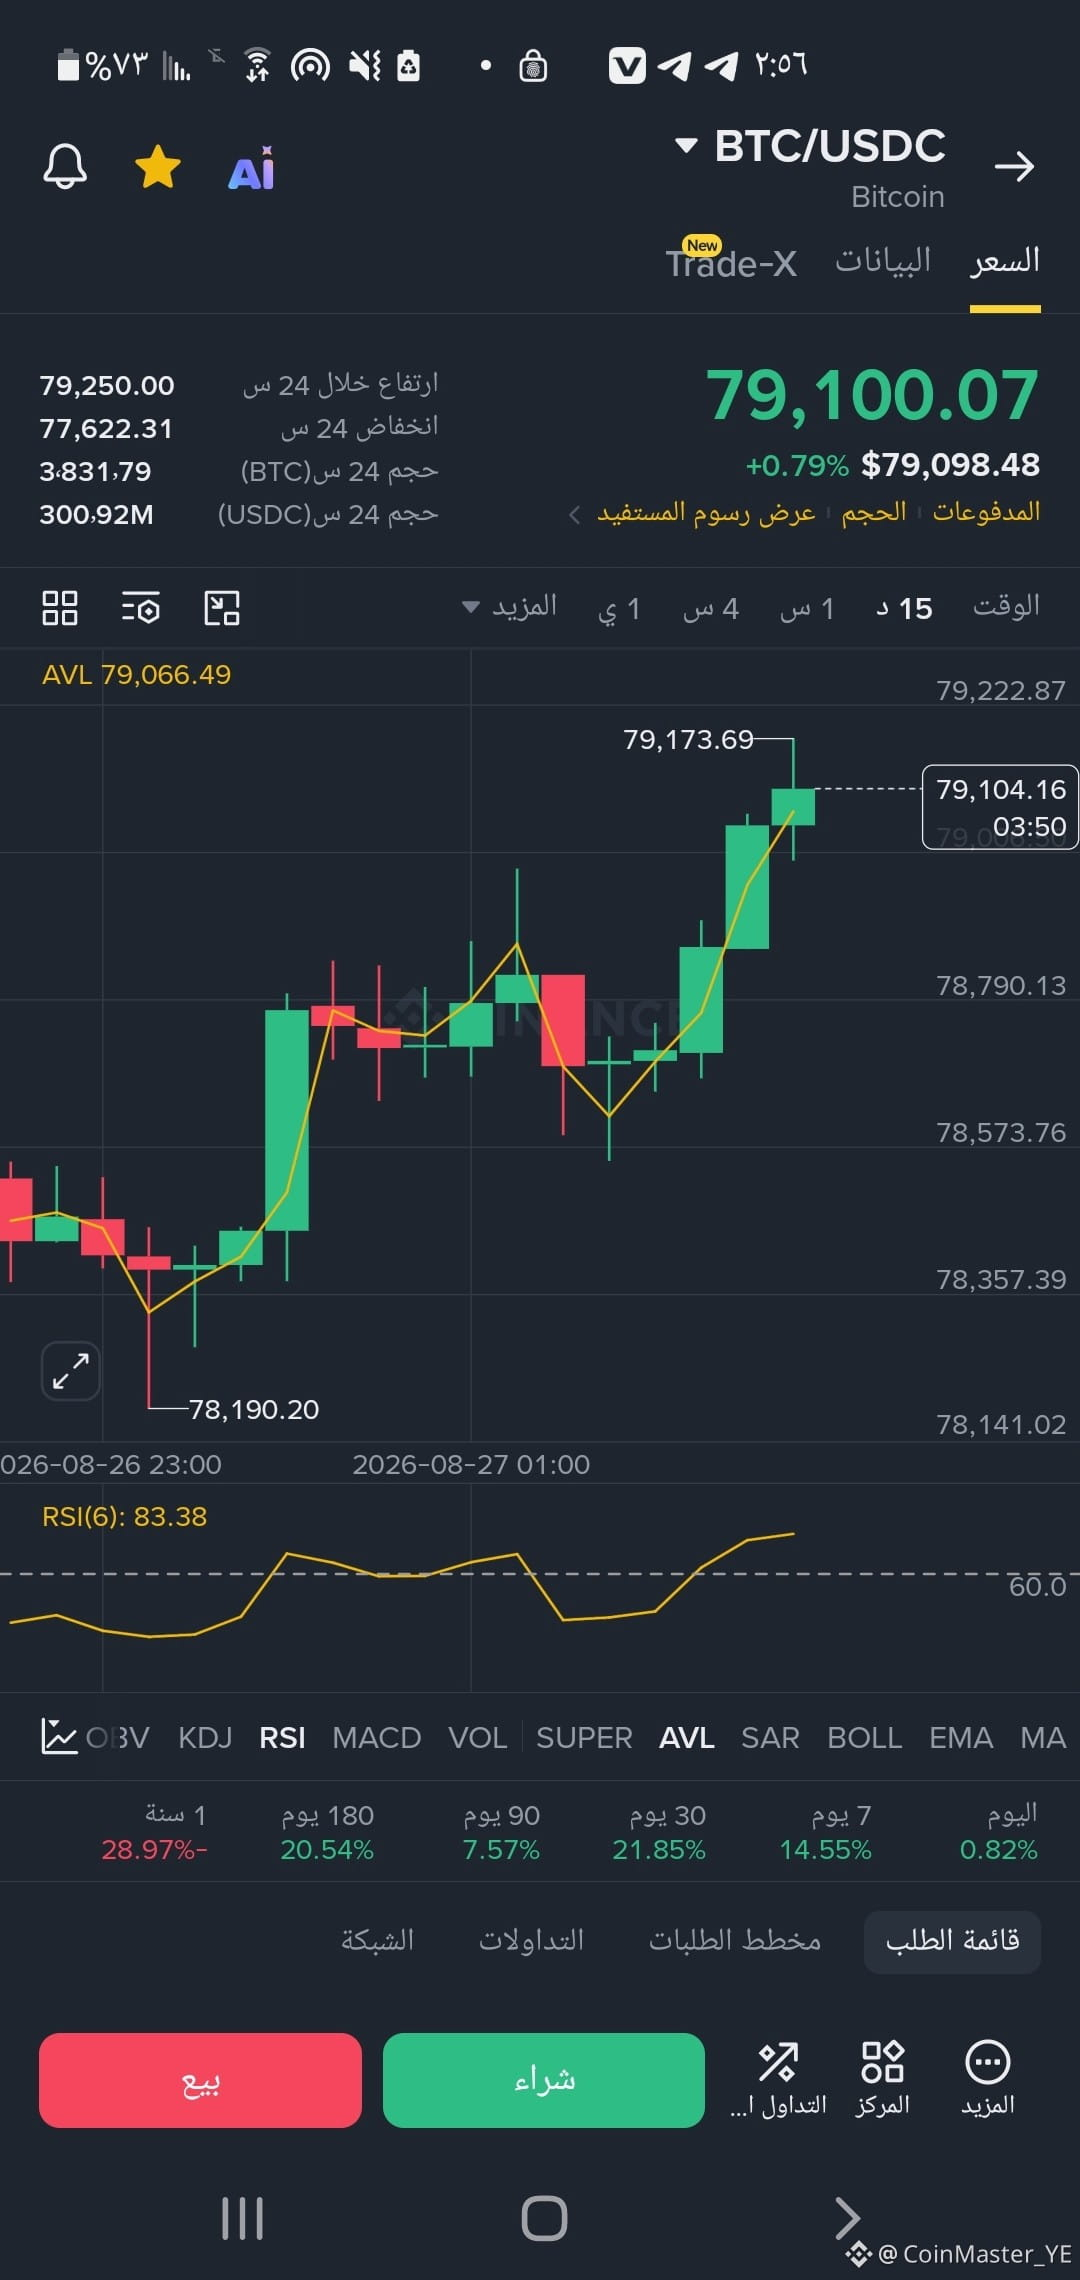Toggle VOL indicator
This screenshot has height=2280, width=1080.
[478, 1738]
